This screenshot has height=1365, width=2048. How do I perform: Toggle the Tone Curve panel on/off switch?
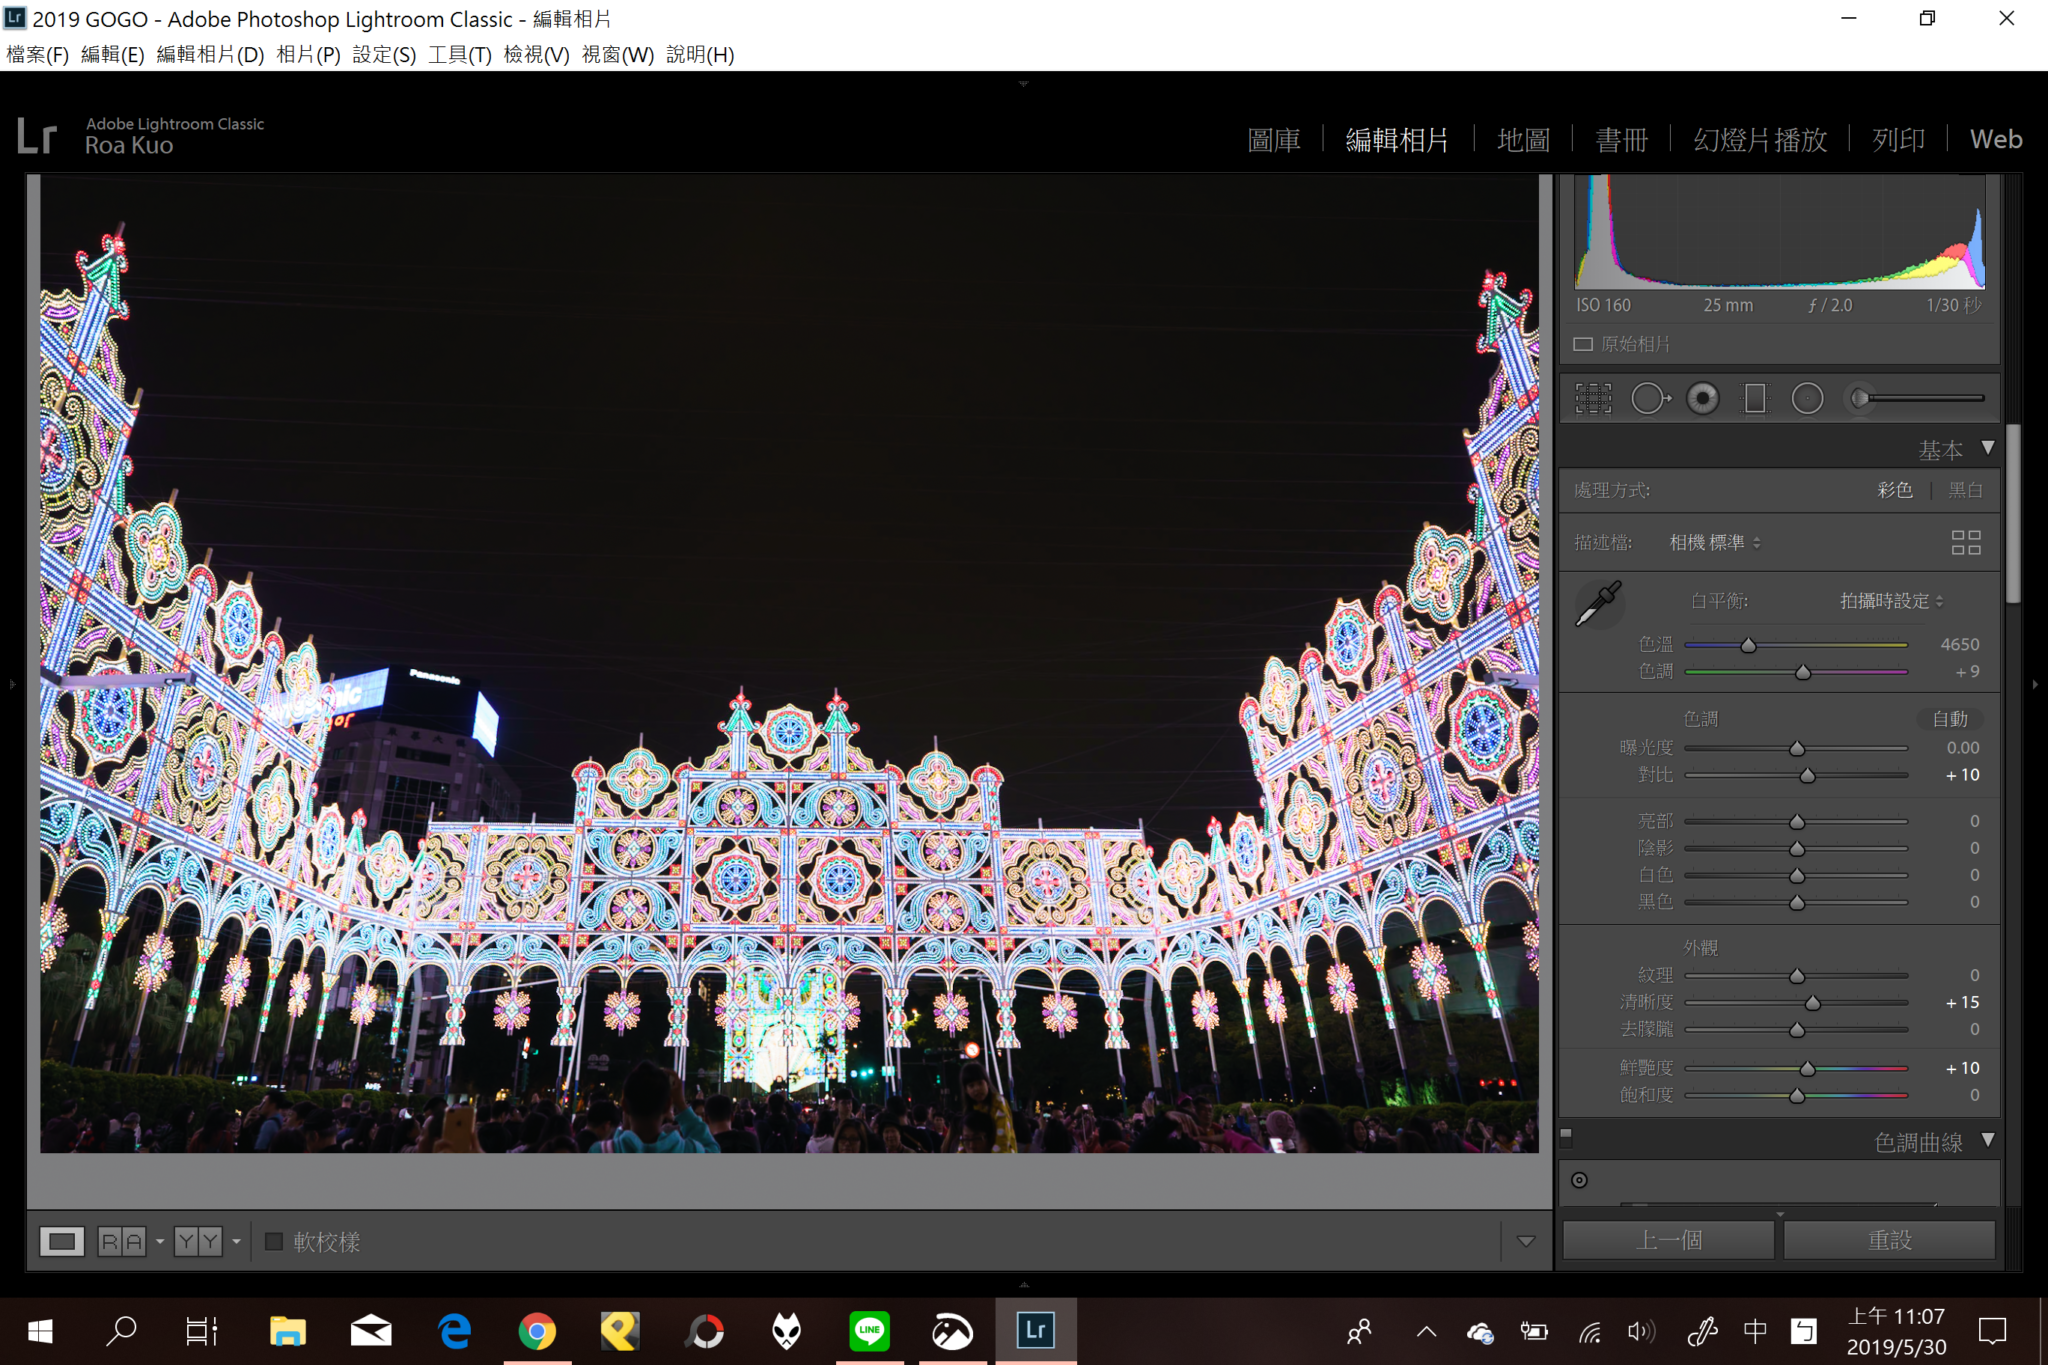pyautogui.click(x=1567, y=1136)
